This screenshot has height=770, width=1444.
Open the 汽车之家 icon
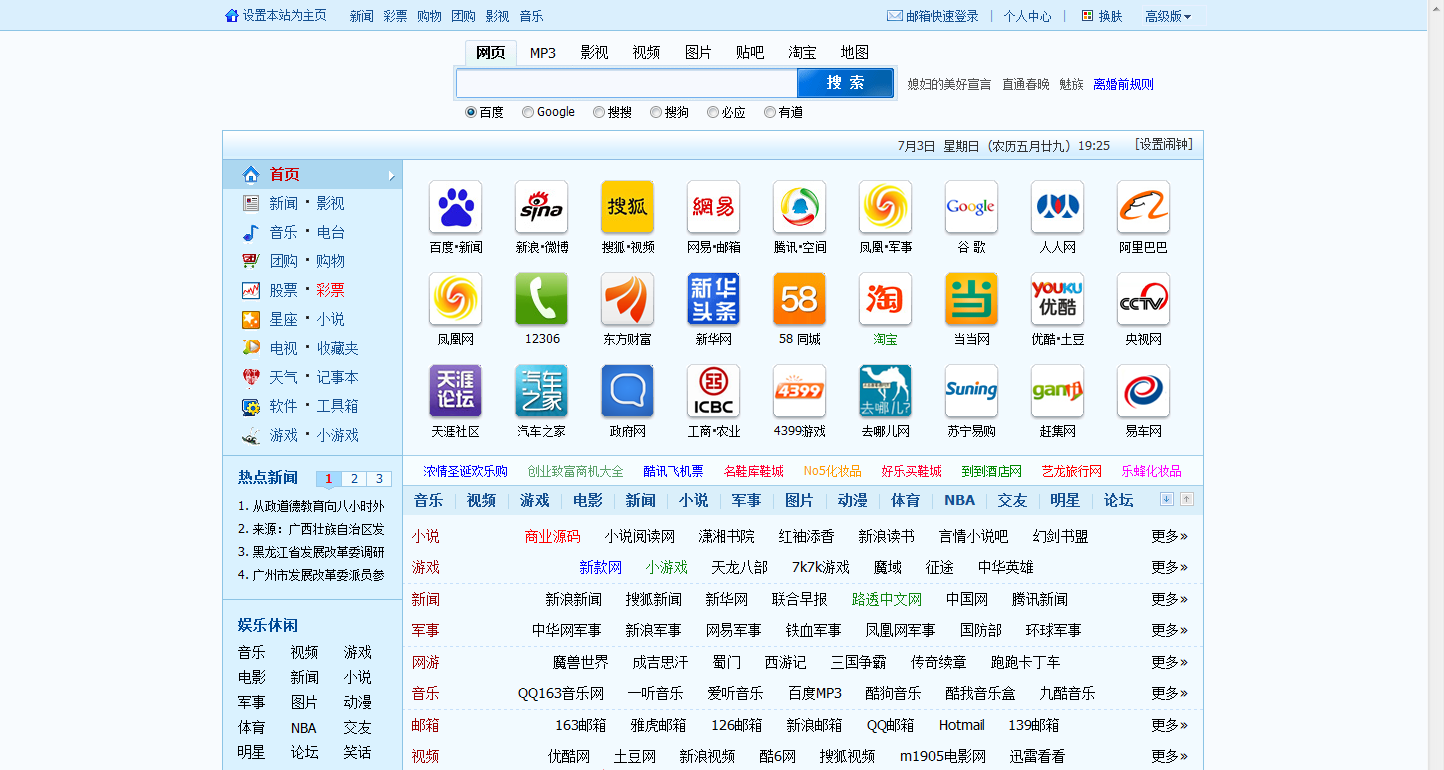pyautogui.click(x=541, y=391)
